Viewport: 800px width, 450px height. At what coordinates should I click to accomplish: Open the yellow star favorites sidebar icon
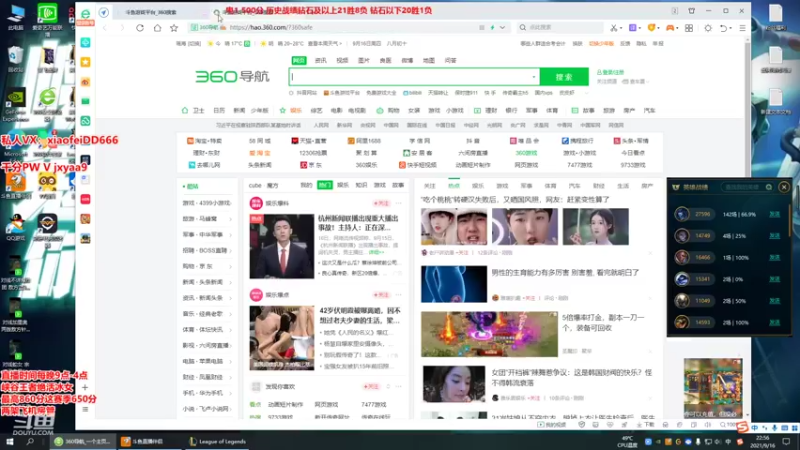(85, 62)
